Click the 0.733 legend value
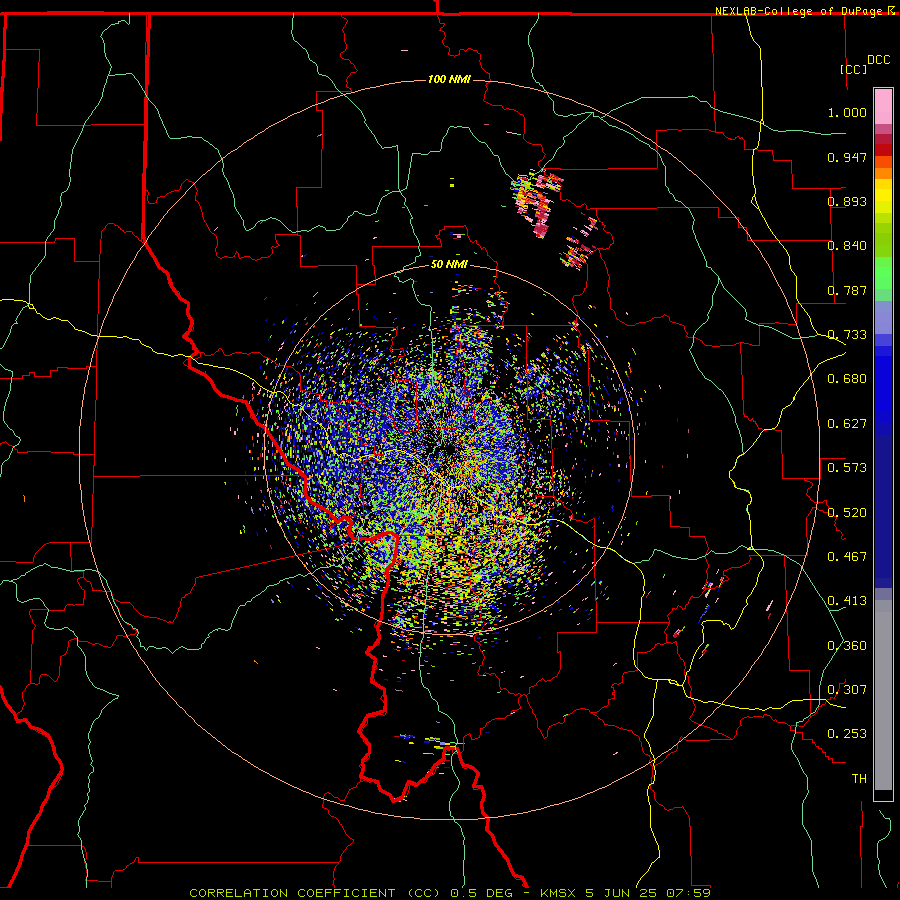 pos(847,335)
